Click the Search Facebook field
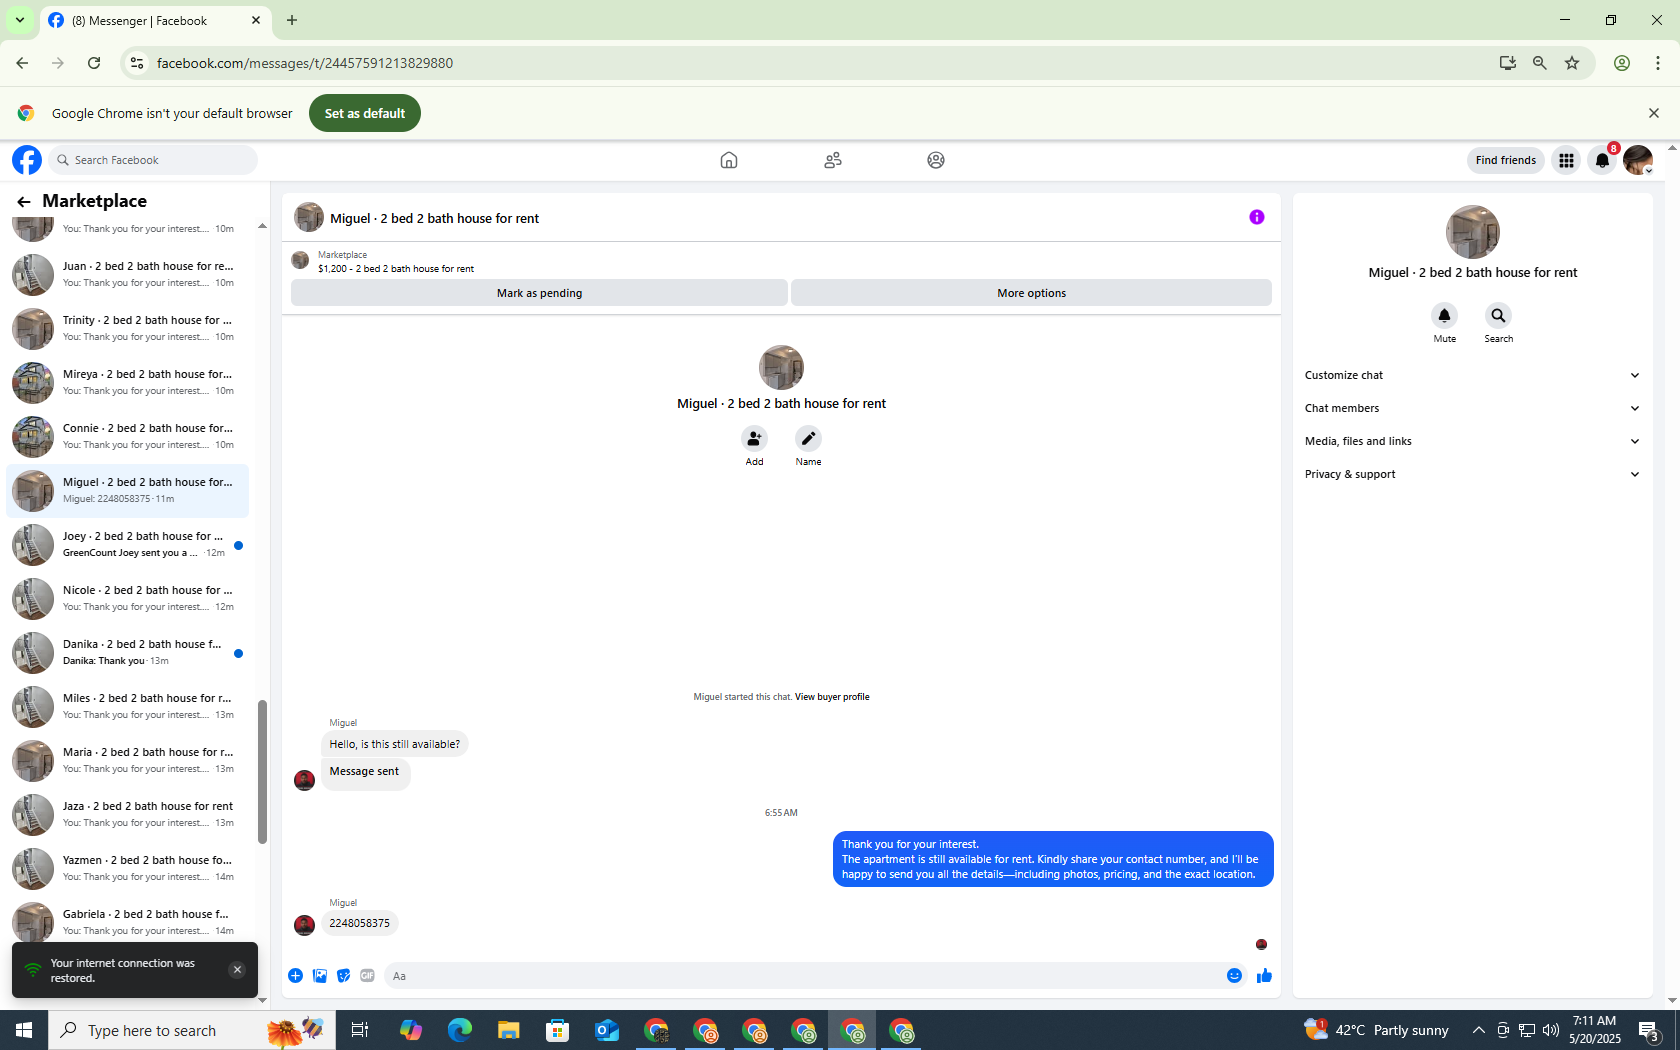The height and width of the screenshot is (1050, 1680). click(153, 160)
